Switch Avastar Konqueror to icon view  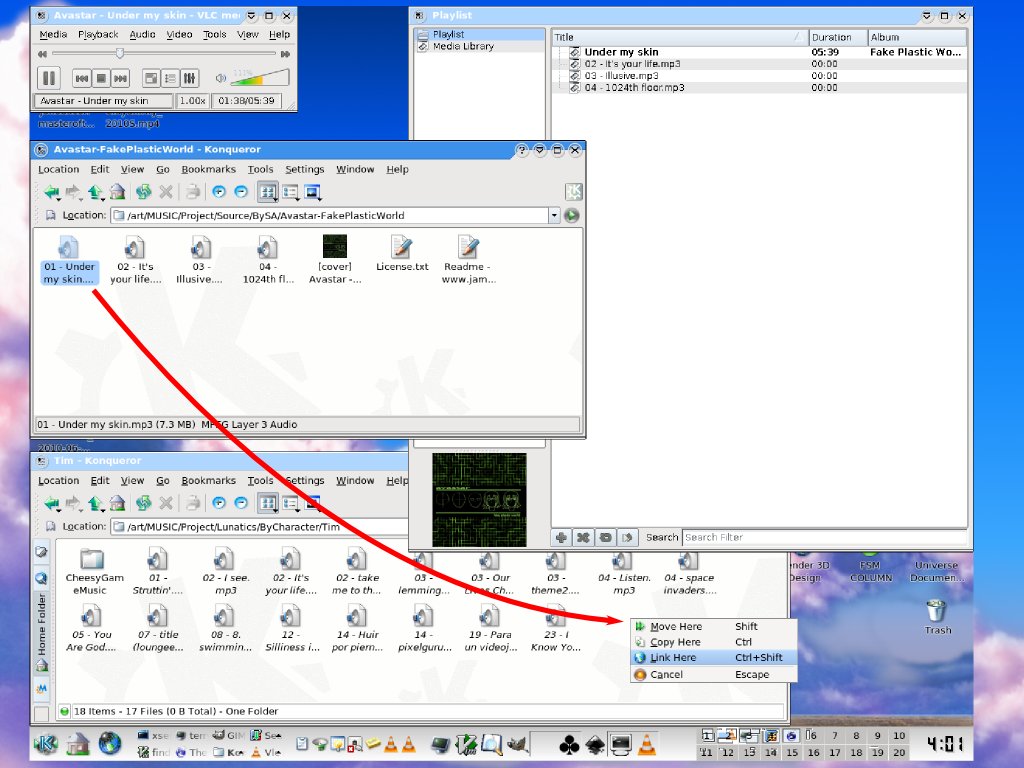click(267, 192)
